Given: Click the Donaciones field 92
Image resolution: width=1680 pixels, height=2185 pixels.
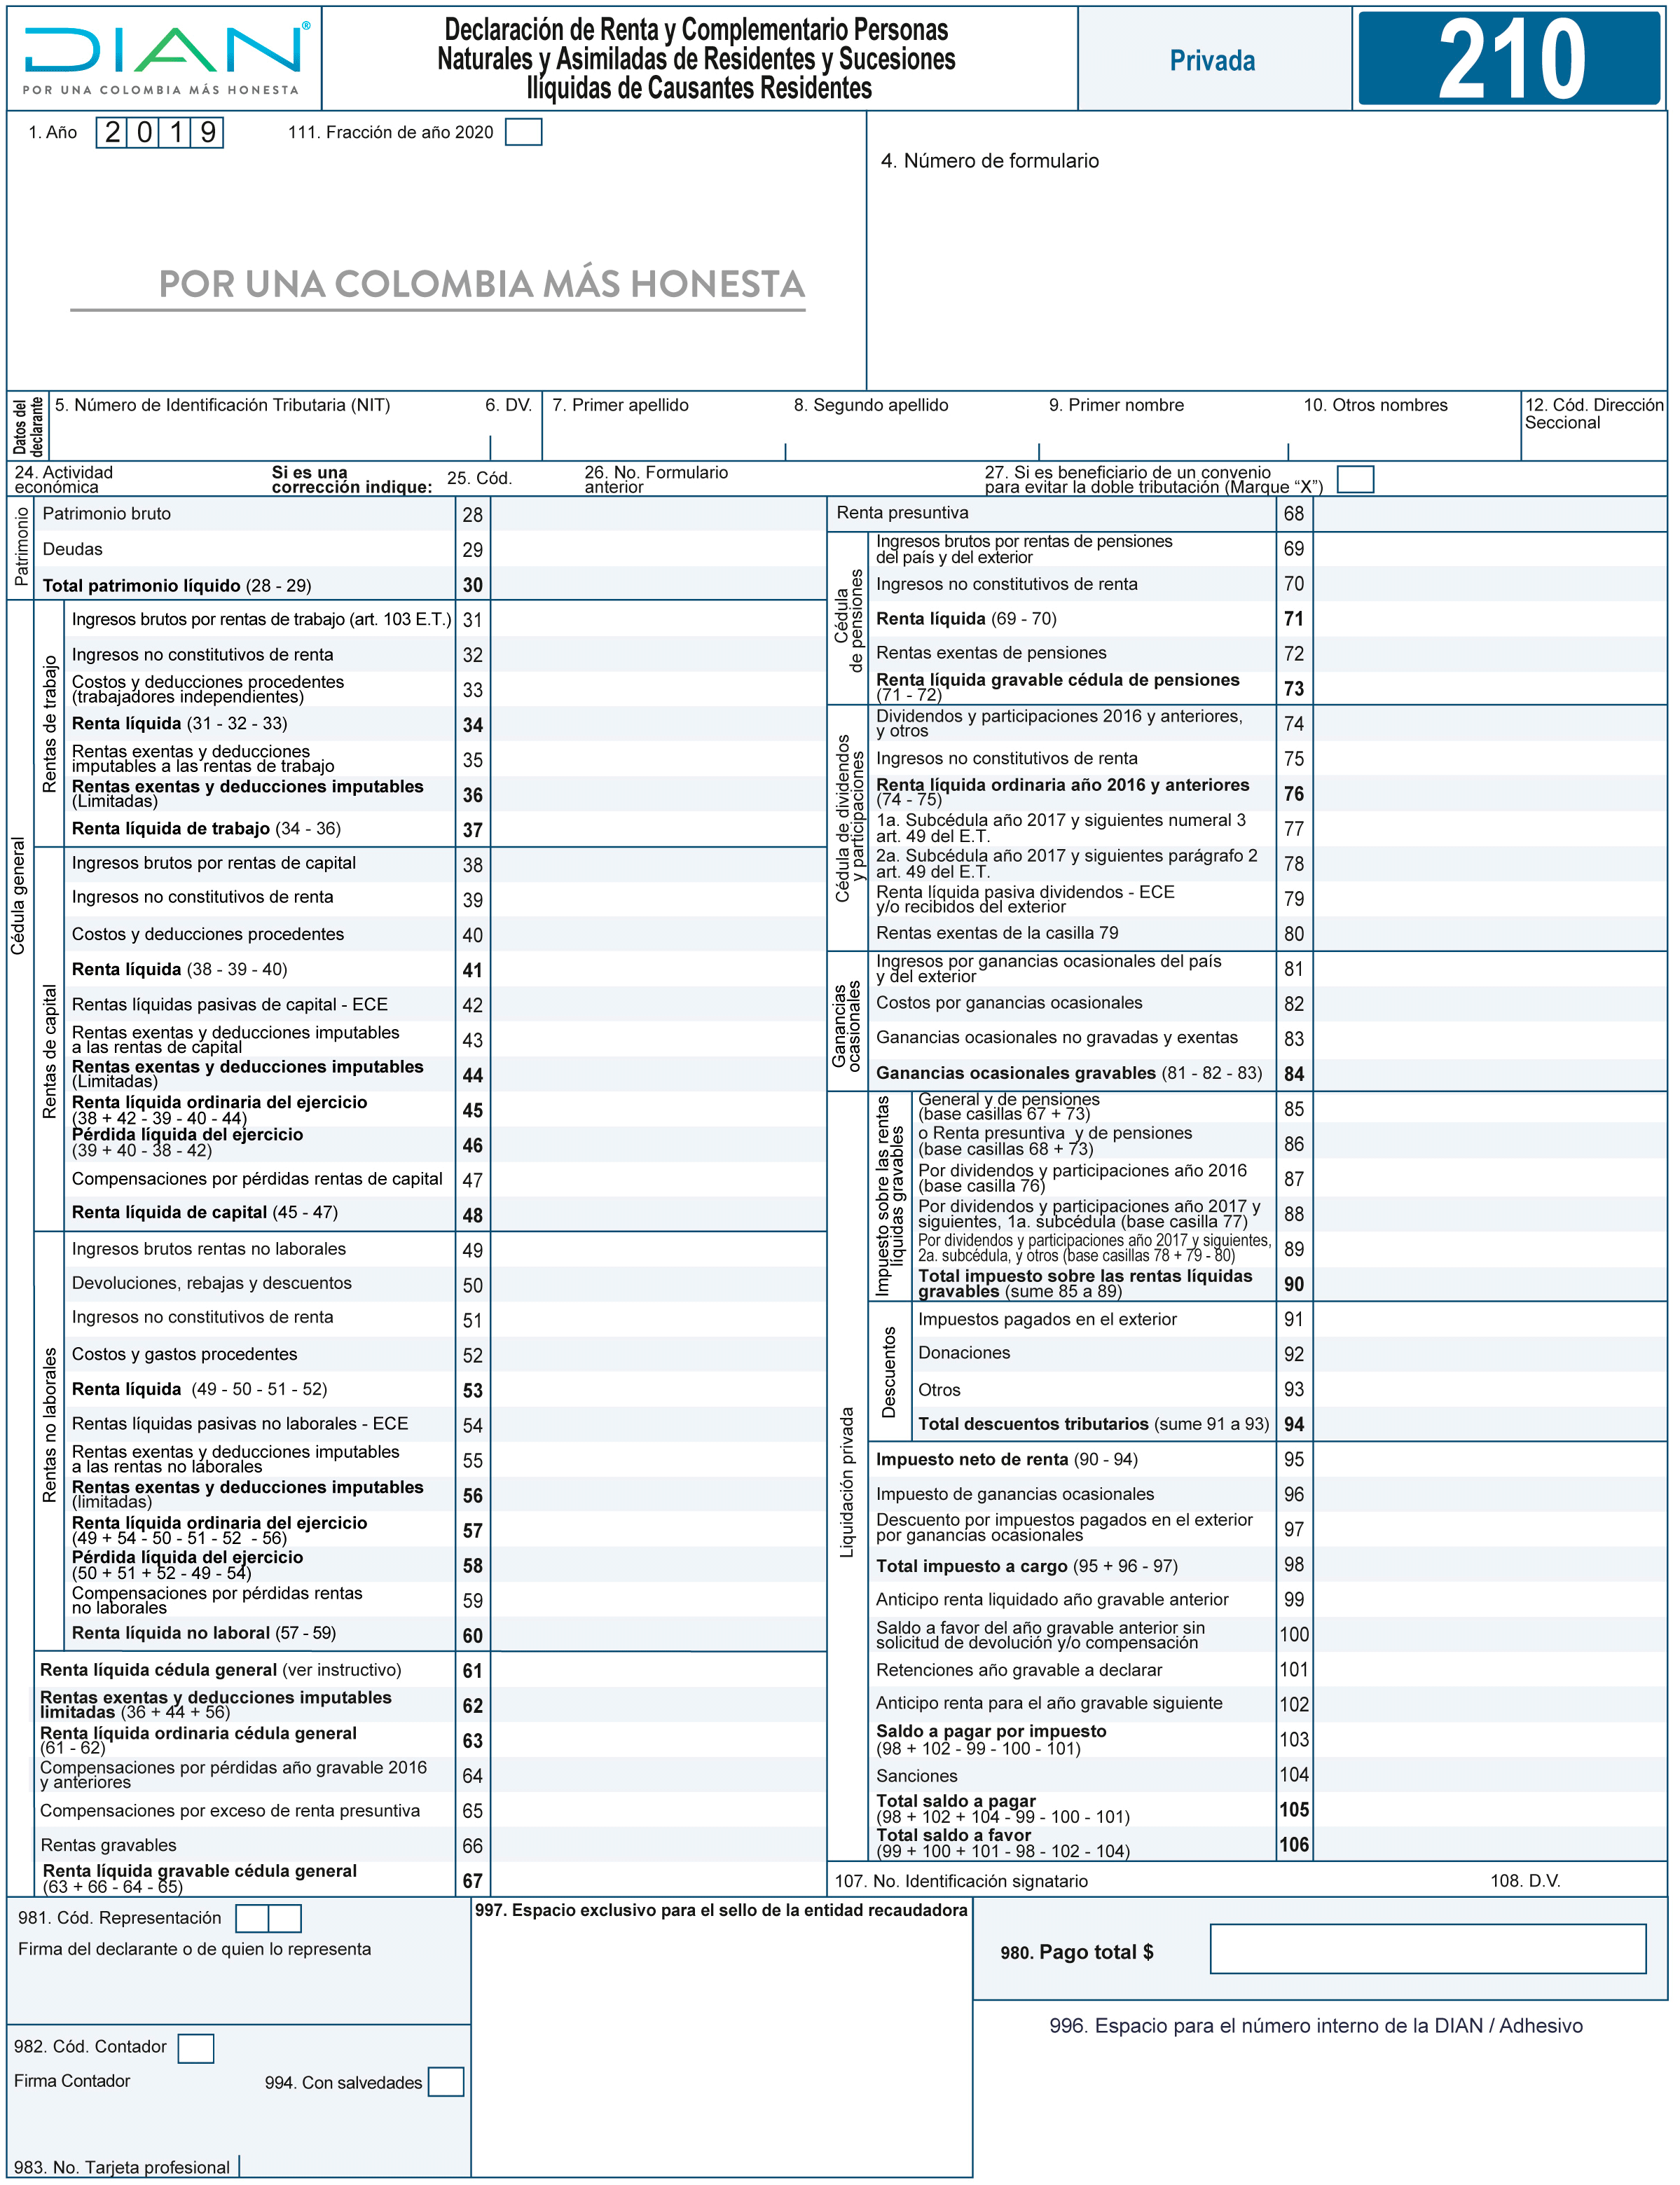Looking at the screenshot, I should click(x=1489, y=1353).
